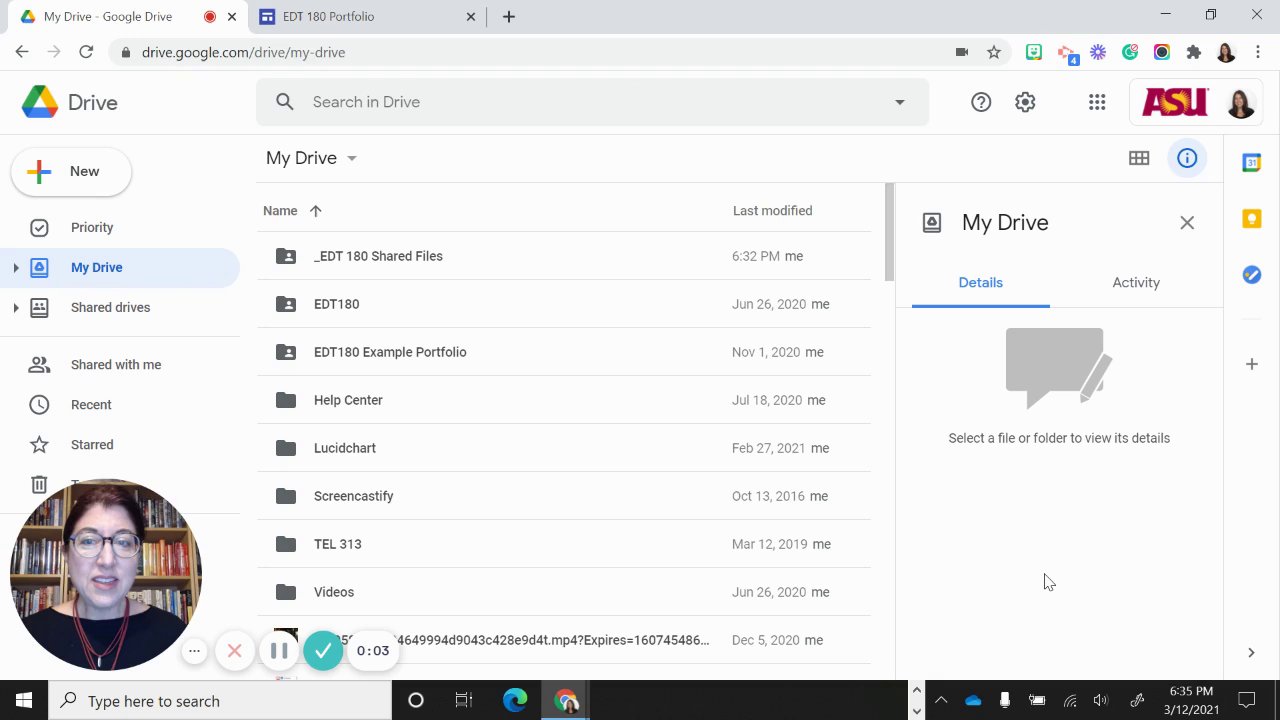The height and width of the screenshot is (720, 1280).
Task: Open the Details tab
Action: tap(981, 283)
